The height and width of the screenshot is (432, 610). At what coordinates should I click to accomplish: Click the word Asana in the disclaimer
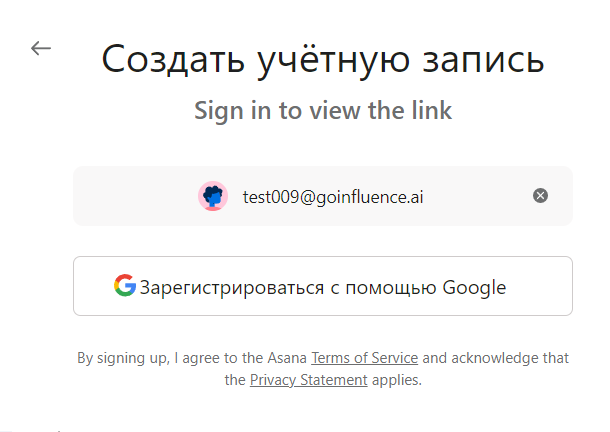coord(288,358)
